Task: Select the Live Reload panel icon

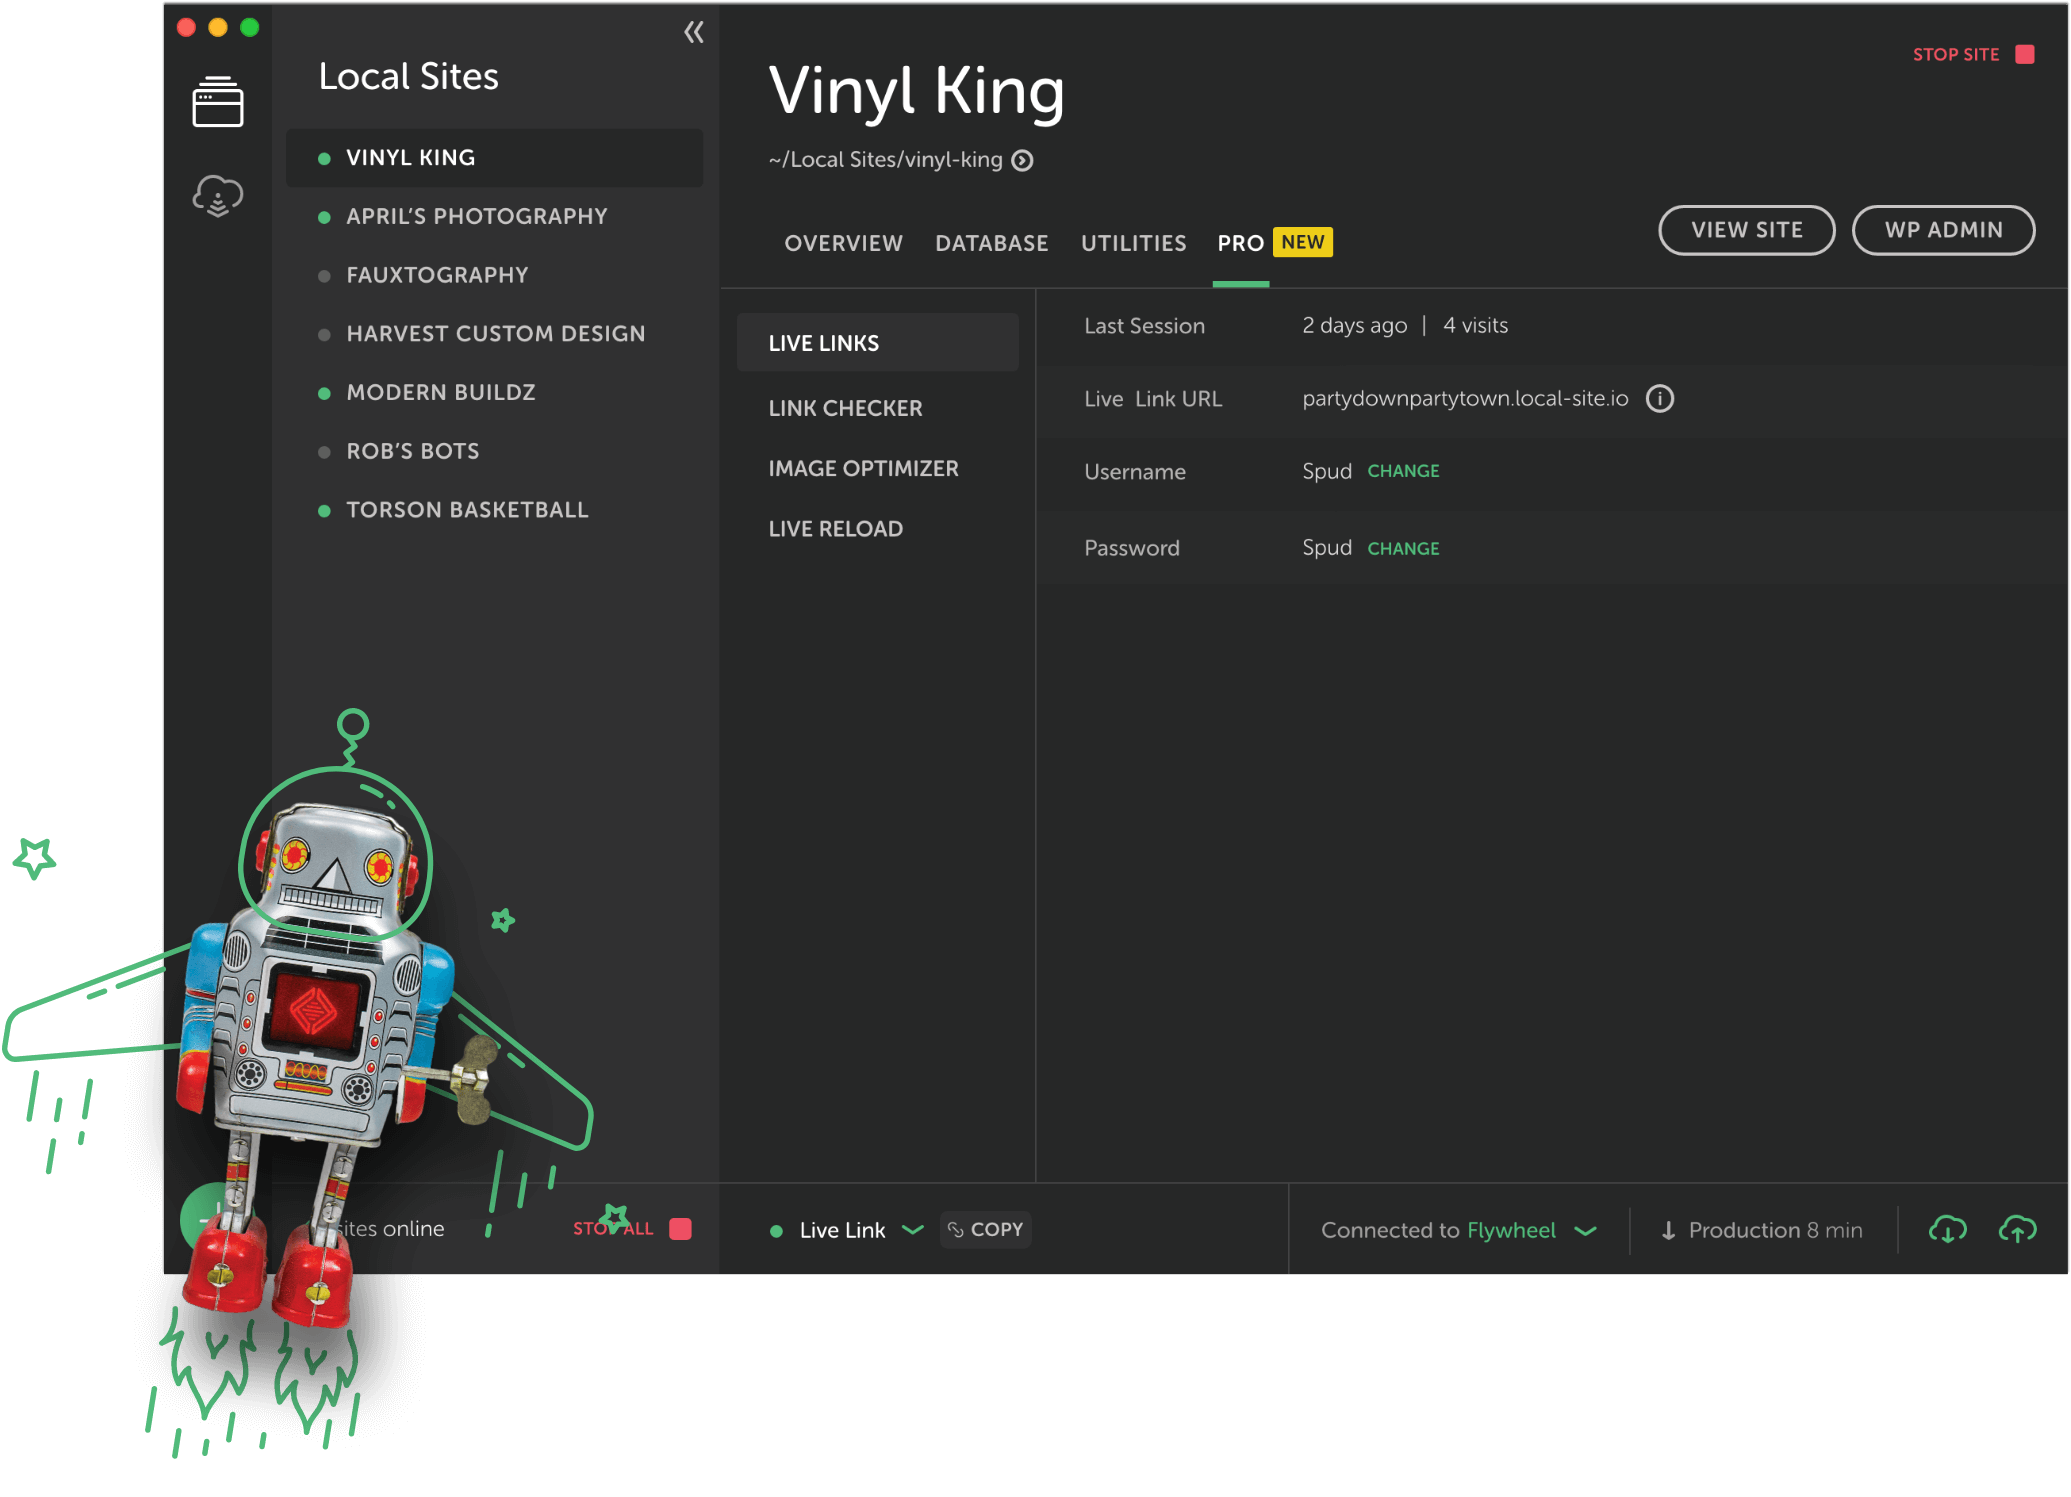Action: point(836,529)
